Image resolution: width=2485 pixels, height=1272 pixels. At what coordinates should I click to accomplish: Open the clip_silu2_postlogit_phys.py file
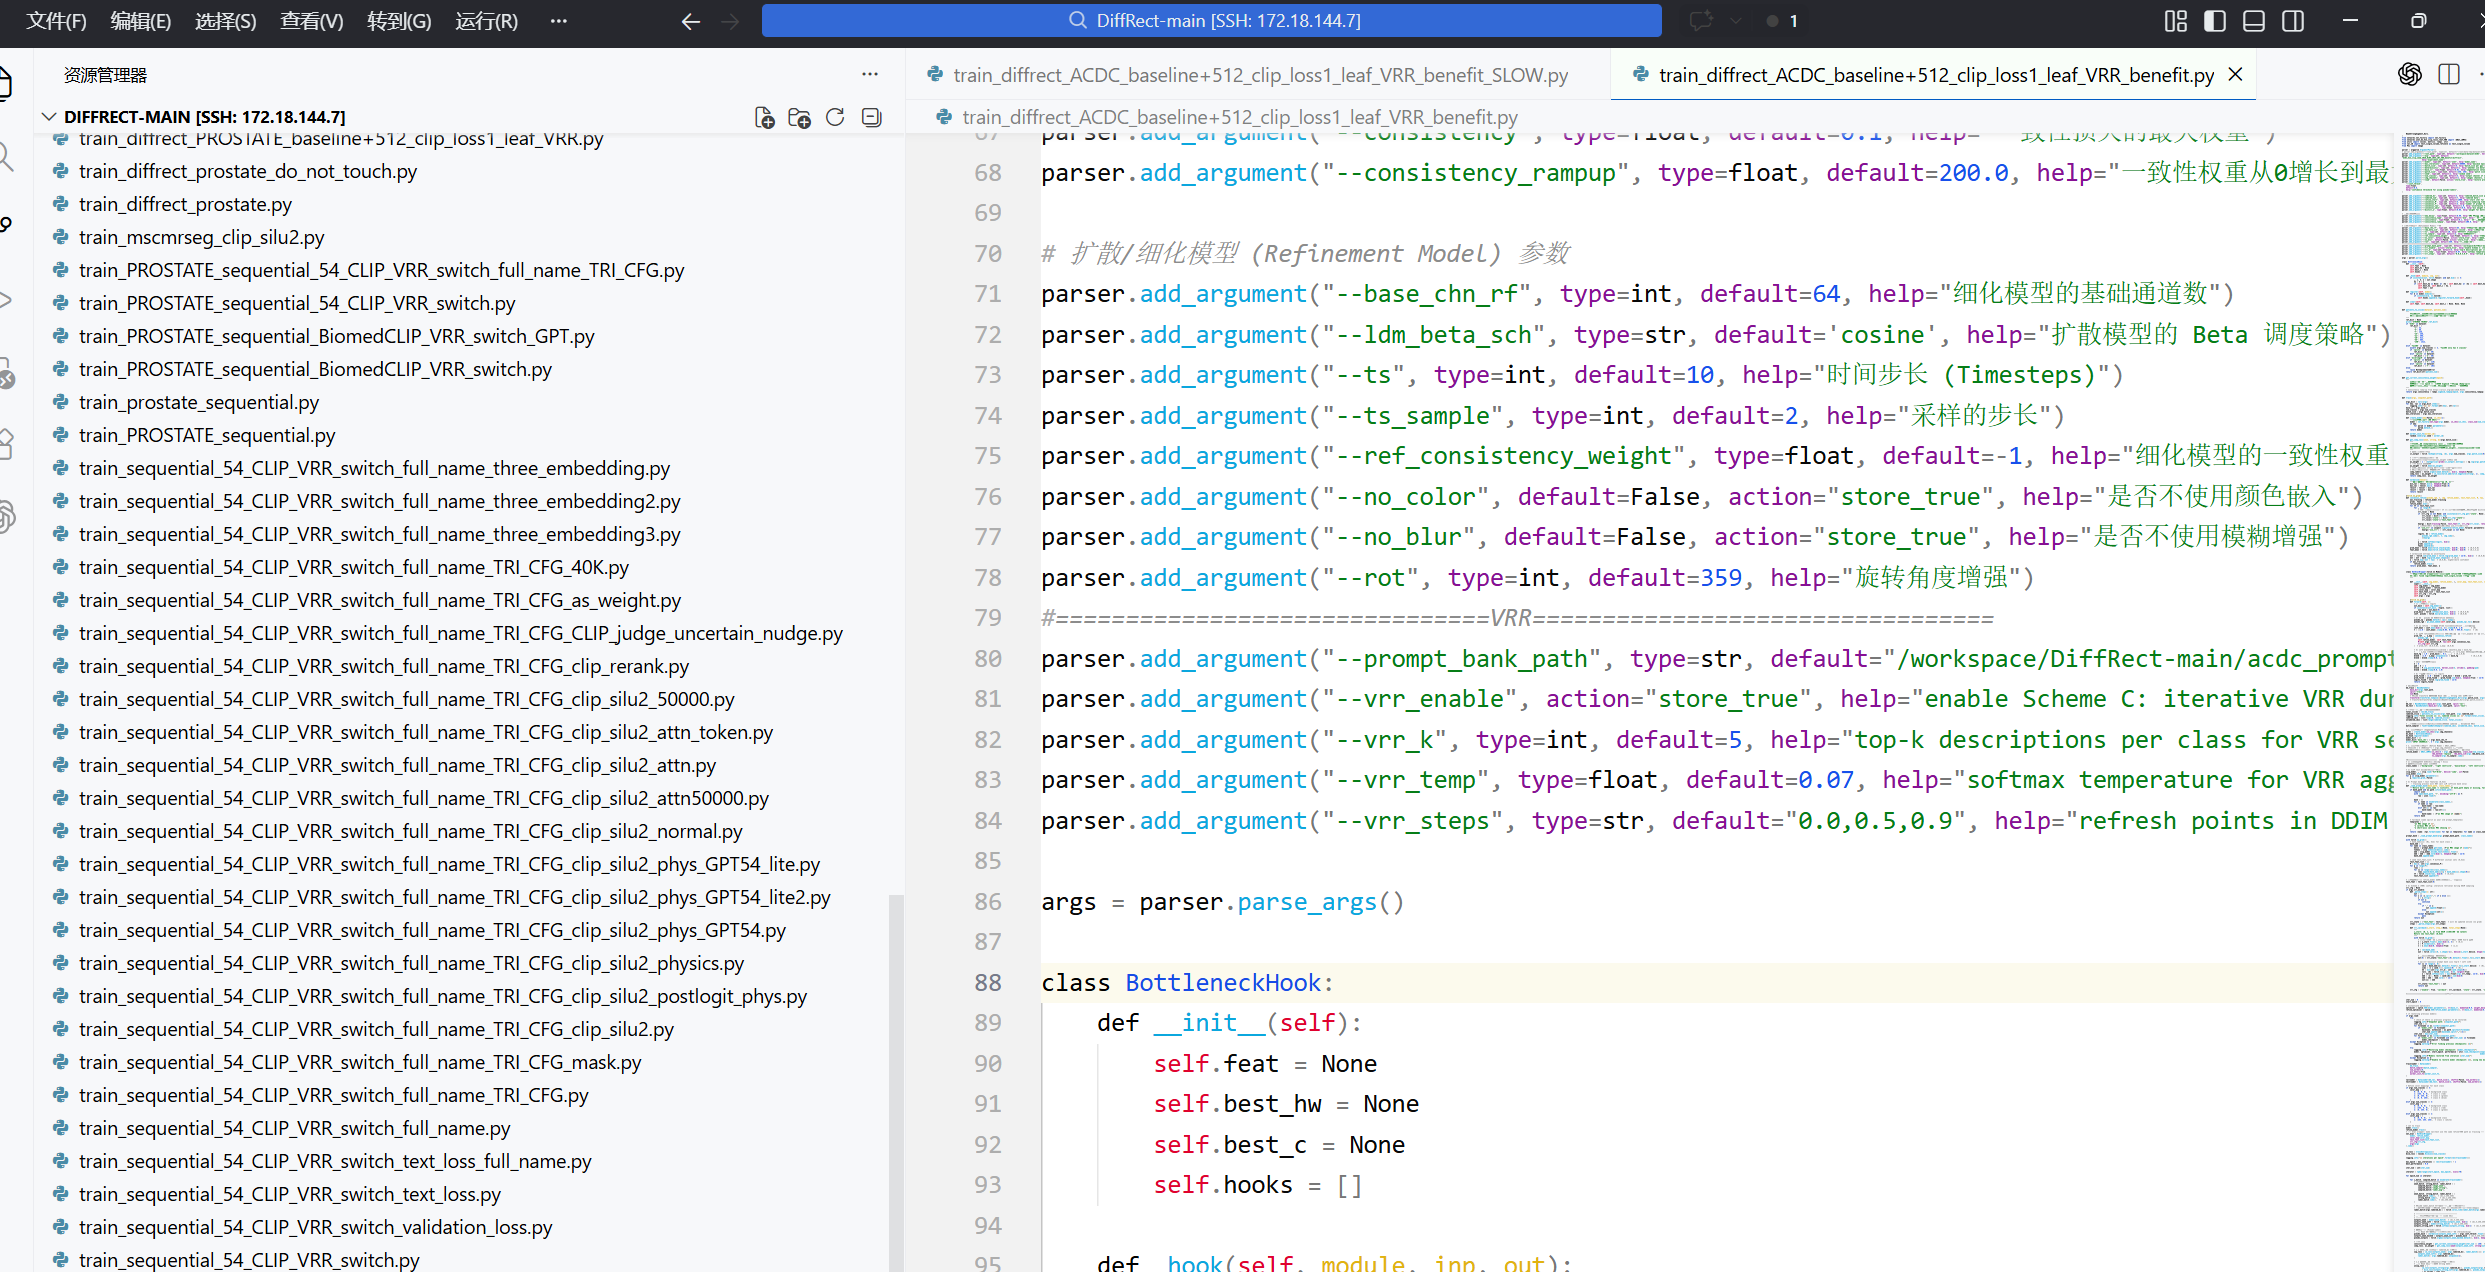point(443,996)
